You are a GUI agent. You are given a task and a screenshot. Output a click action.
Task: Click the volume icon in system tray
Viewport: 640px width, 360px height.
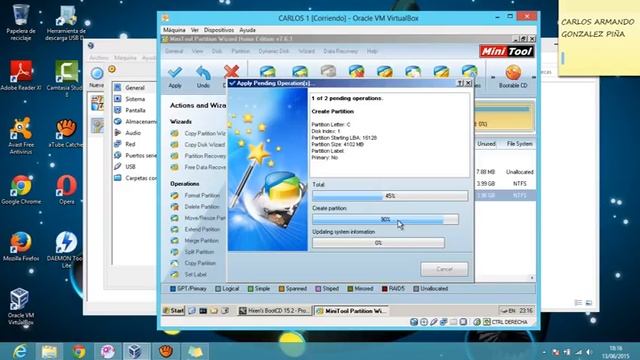pos(589,352)
